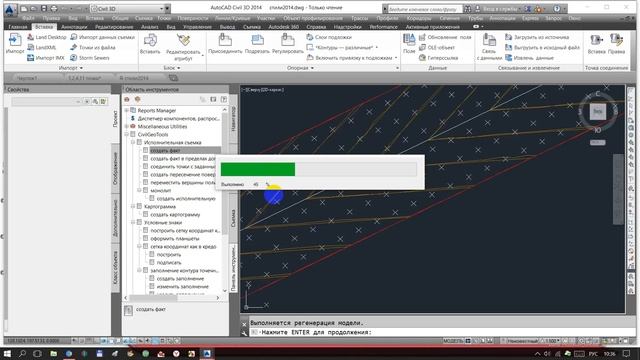Click the Импорт IMX tool
This screenshot has width=640, height=360.
pyautogui.click(x=46, y=58)
